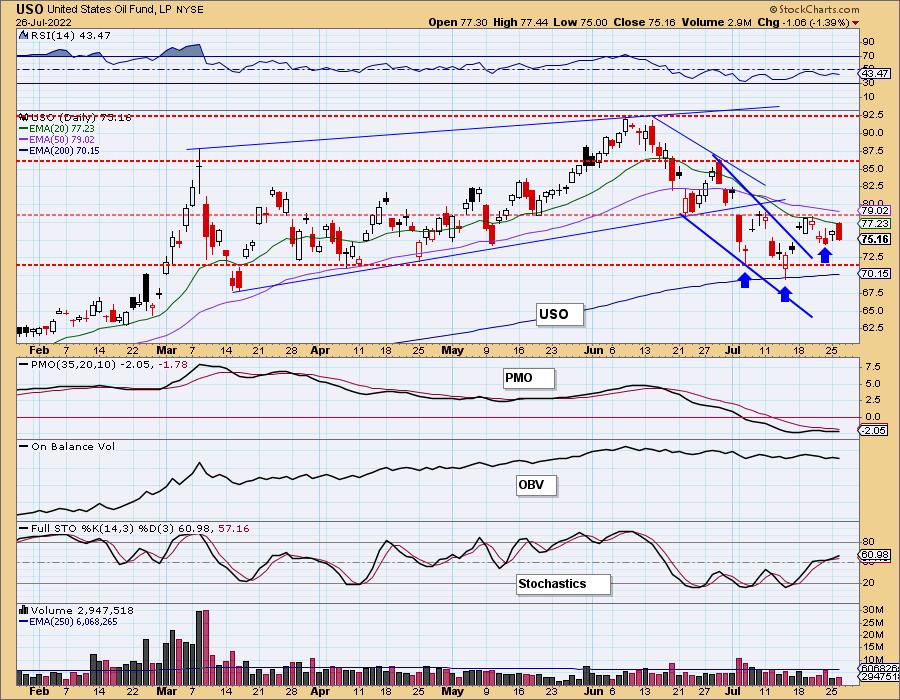Click the OBV annotation label box
900x700 pixels.
point(536,485)
